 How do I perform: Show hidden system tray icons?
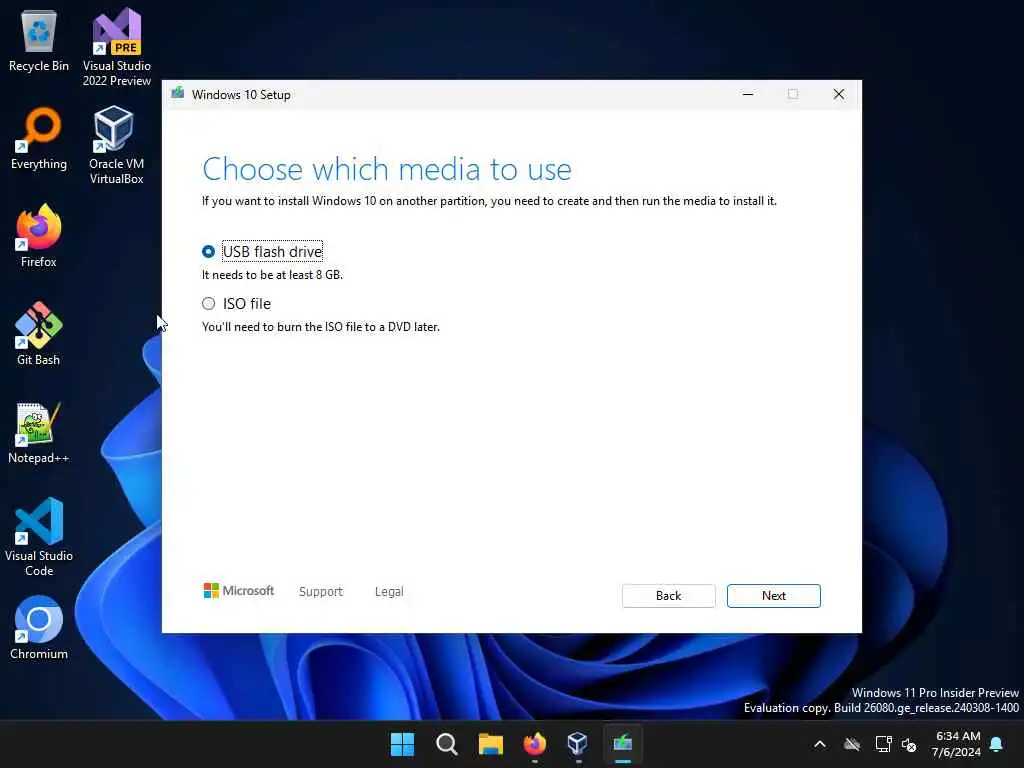point(820,744)
